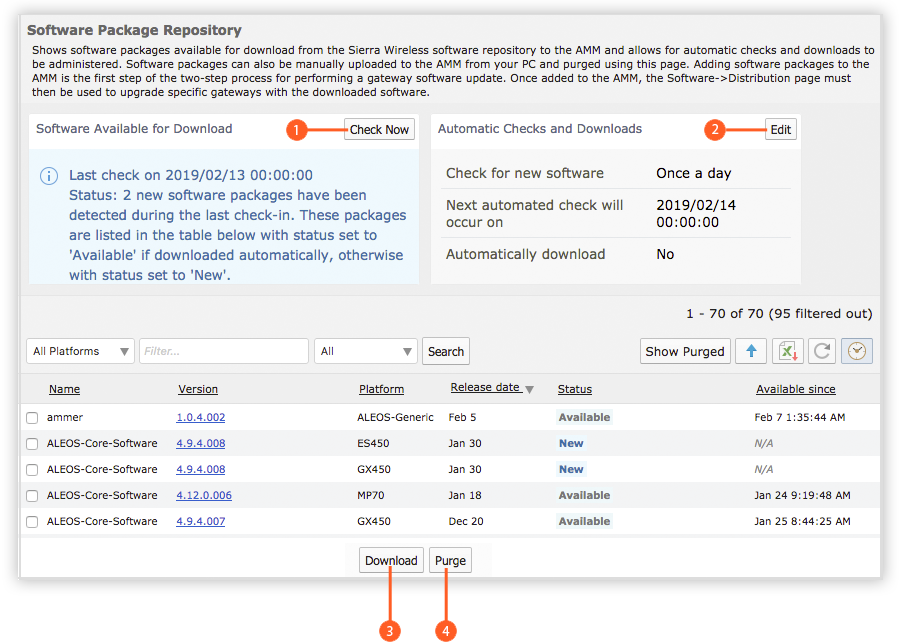Click the upload software package arrow icon
This screenshot has width=900, height=643.
(x=751, y=351)
